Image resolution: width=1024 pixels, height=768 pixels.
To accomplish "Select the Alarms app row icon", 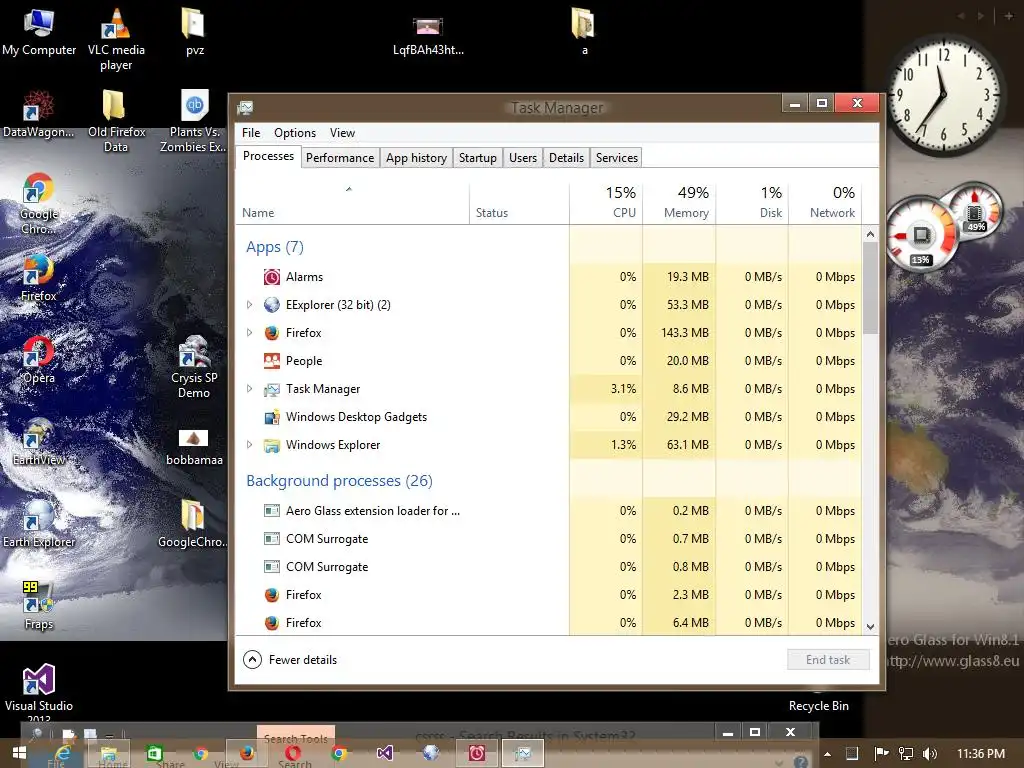I will click(x=272, y=277).
